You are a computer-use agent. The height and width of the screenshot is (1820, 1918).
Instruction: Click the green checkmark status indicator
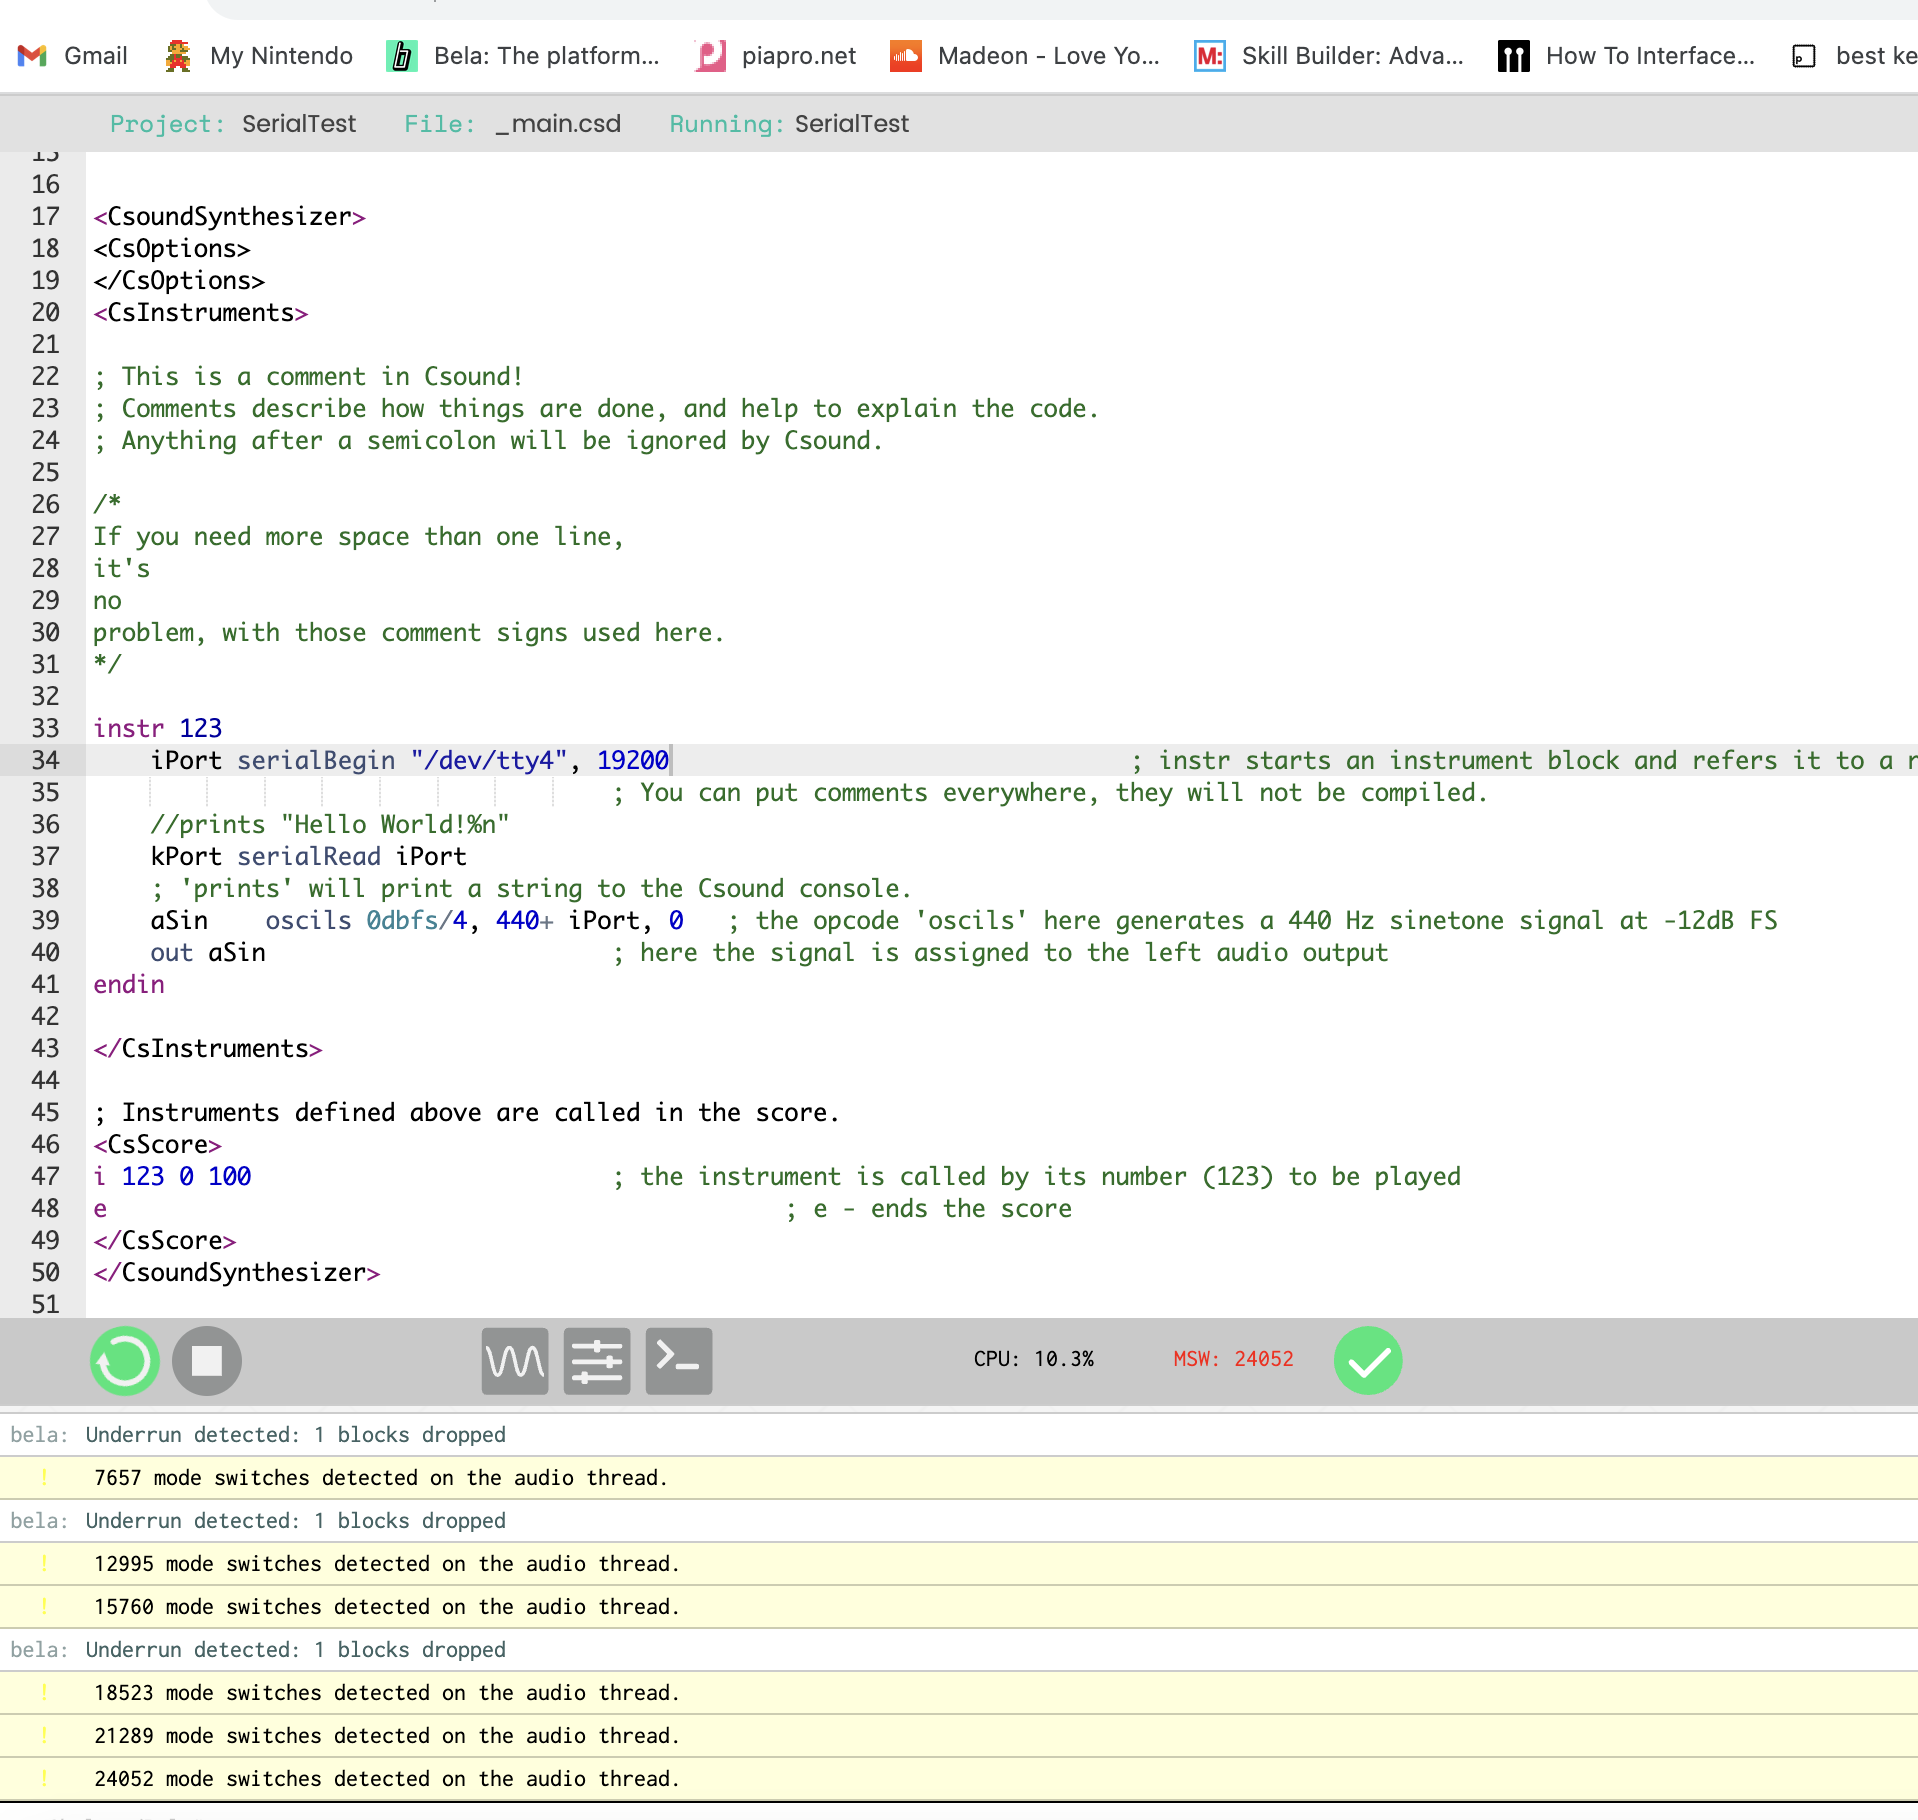pyautogui.click(x=1368, y=1361)
